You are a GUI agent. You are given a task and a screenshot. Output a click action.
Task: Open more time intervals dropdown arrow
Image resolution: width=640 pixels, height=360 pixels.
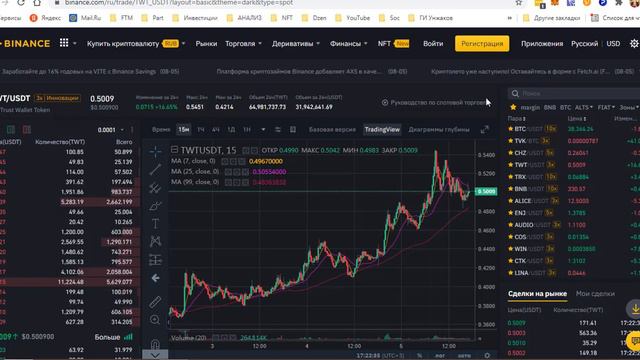pos(263,130)
